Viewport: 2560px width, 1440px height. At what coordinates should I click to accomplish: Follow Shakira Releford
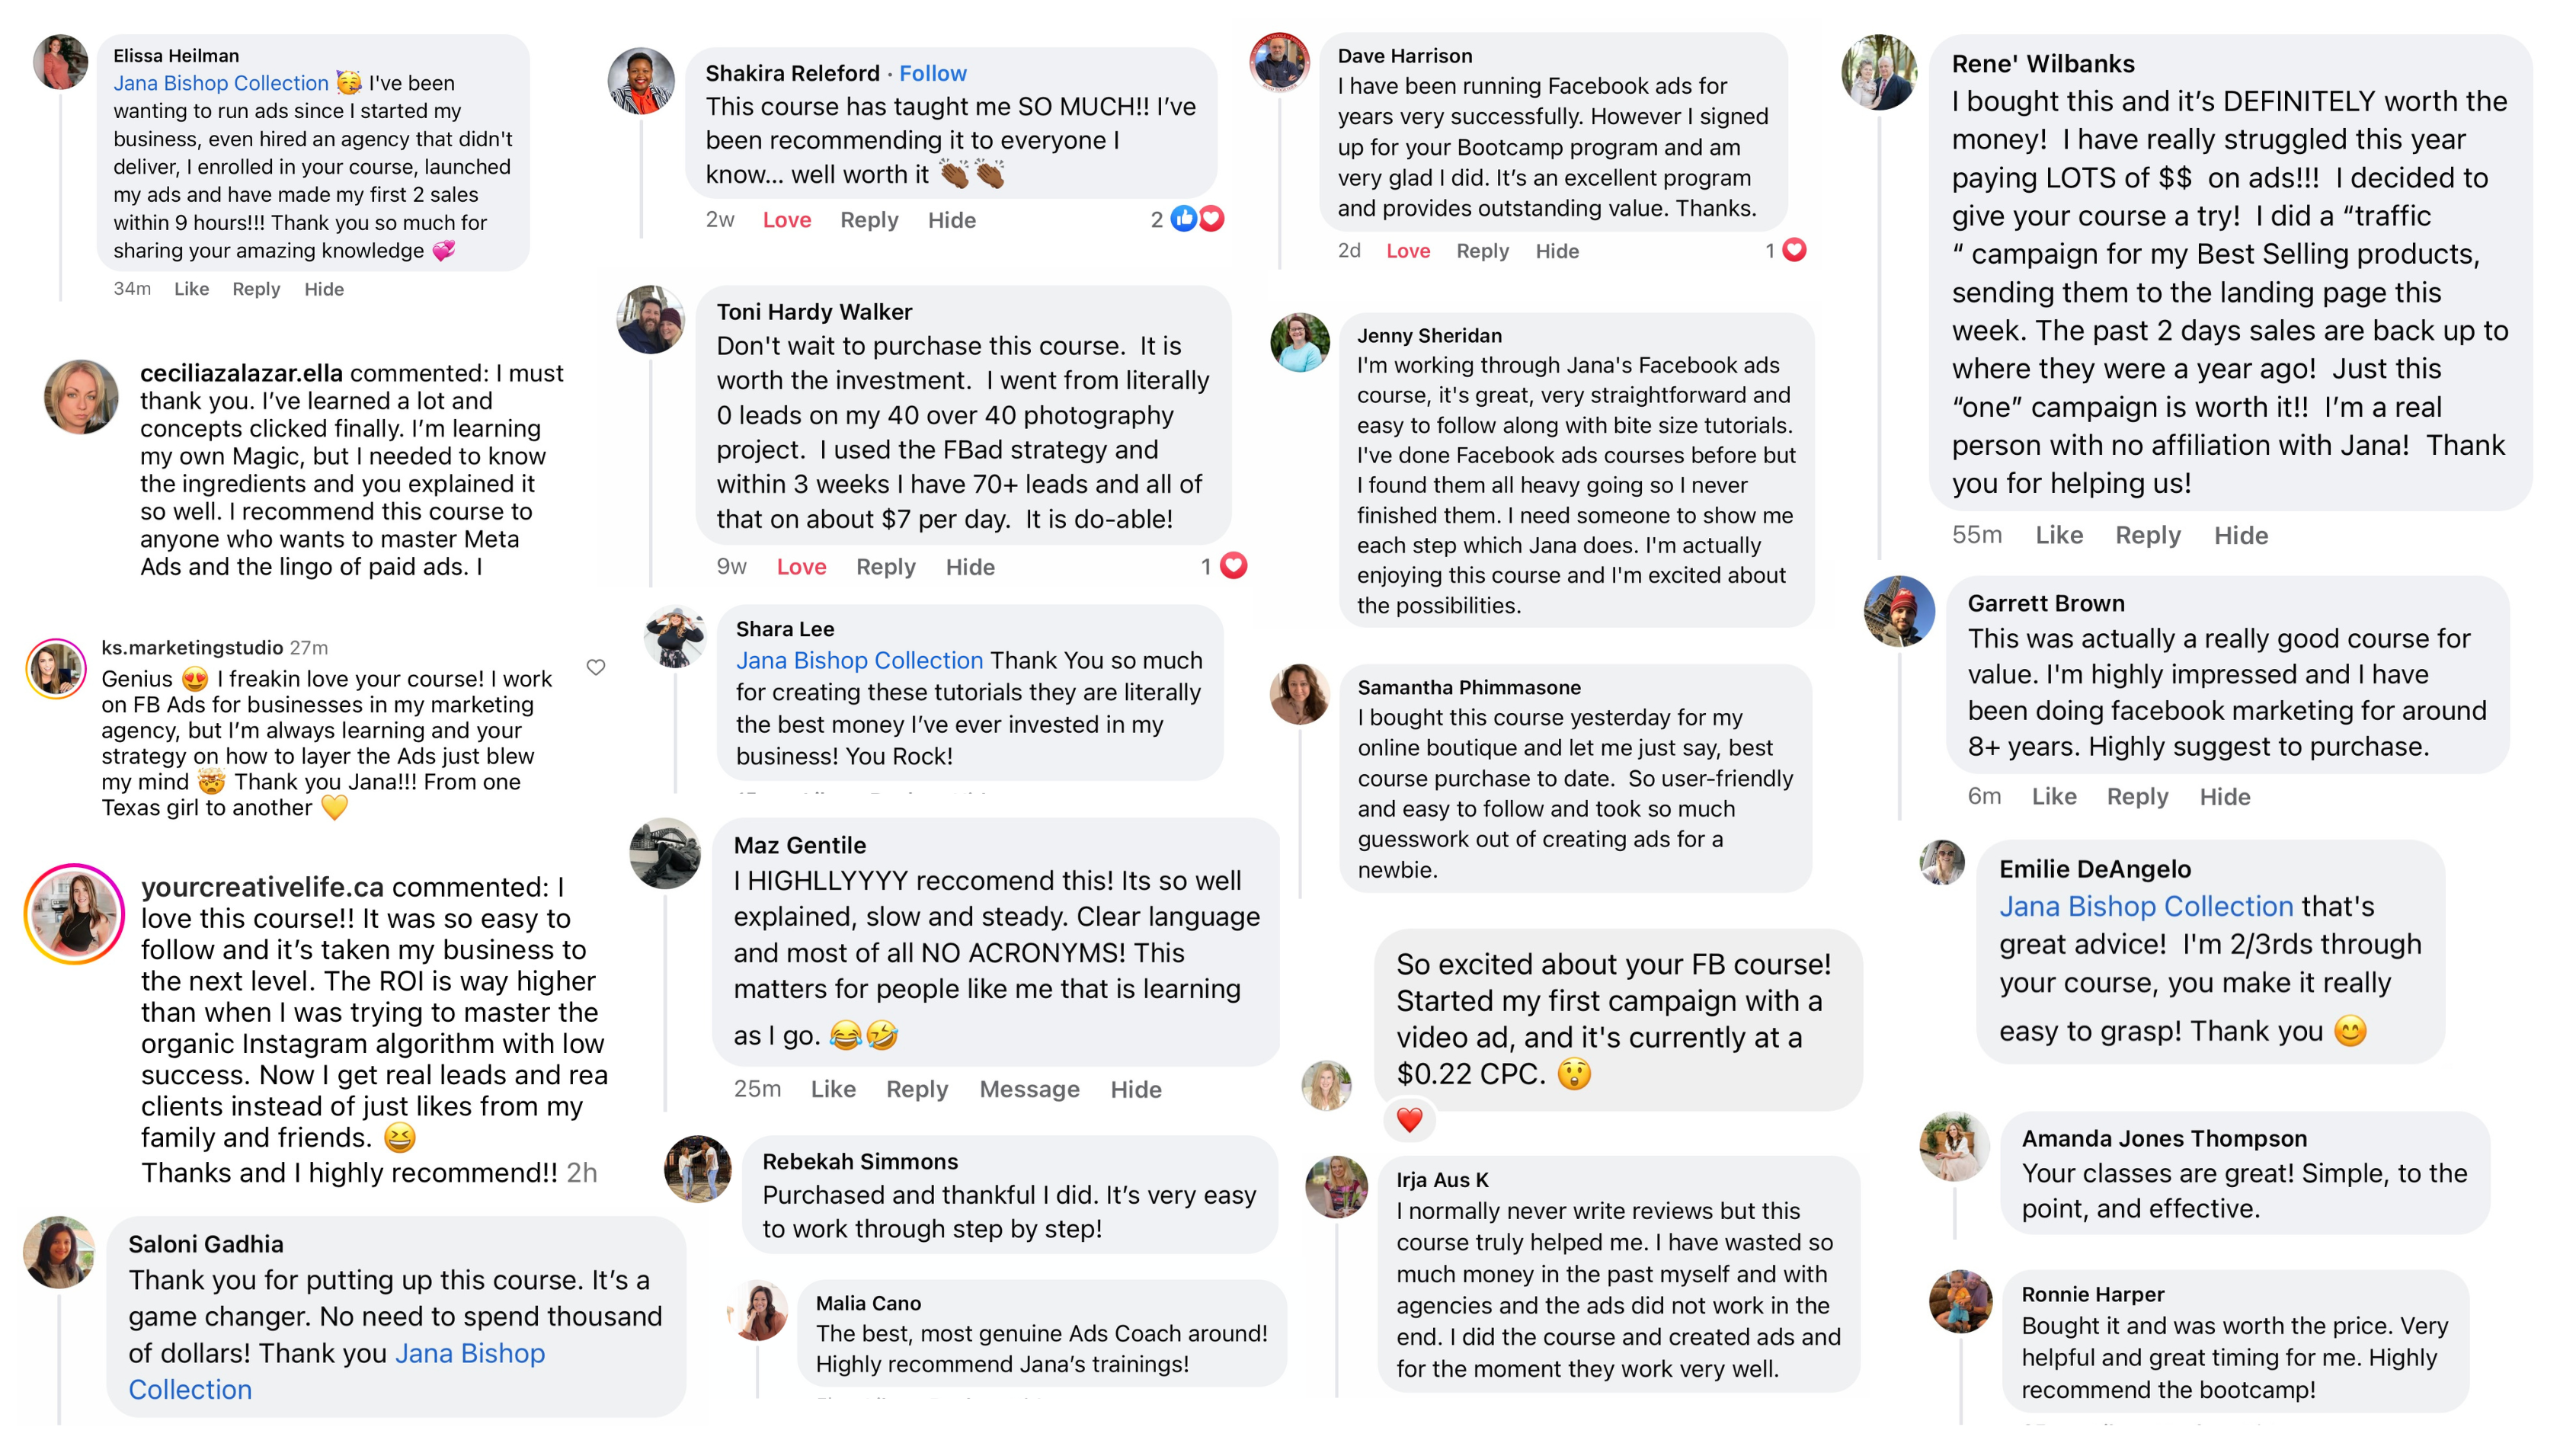(932, 73)
